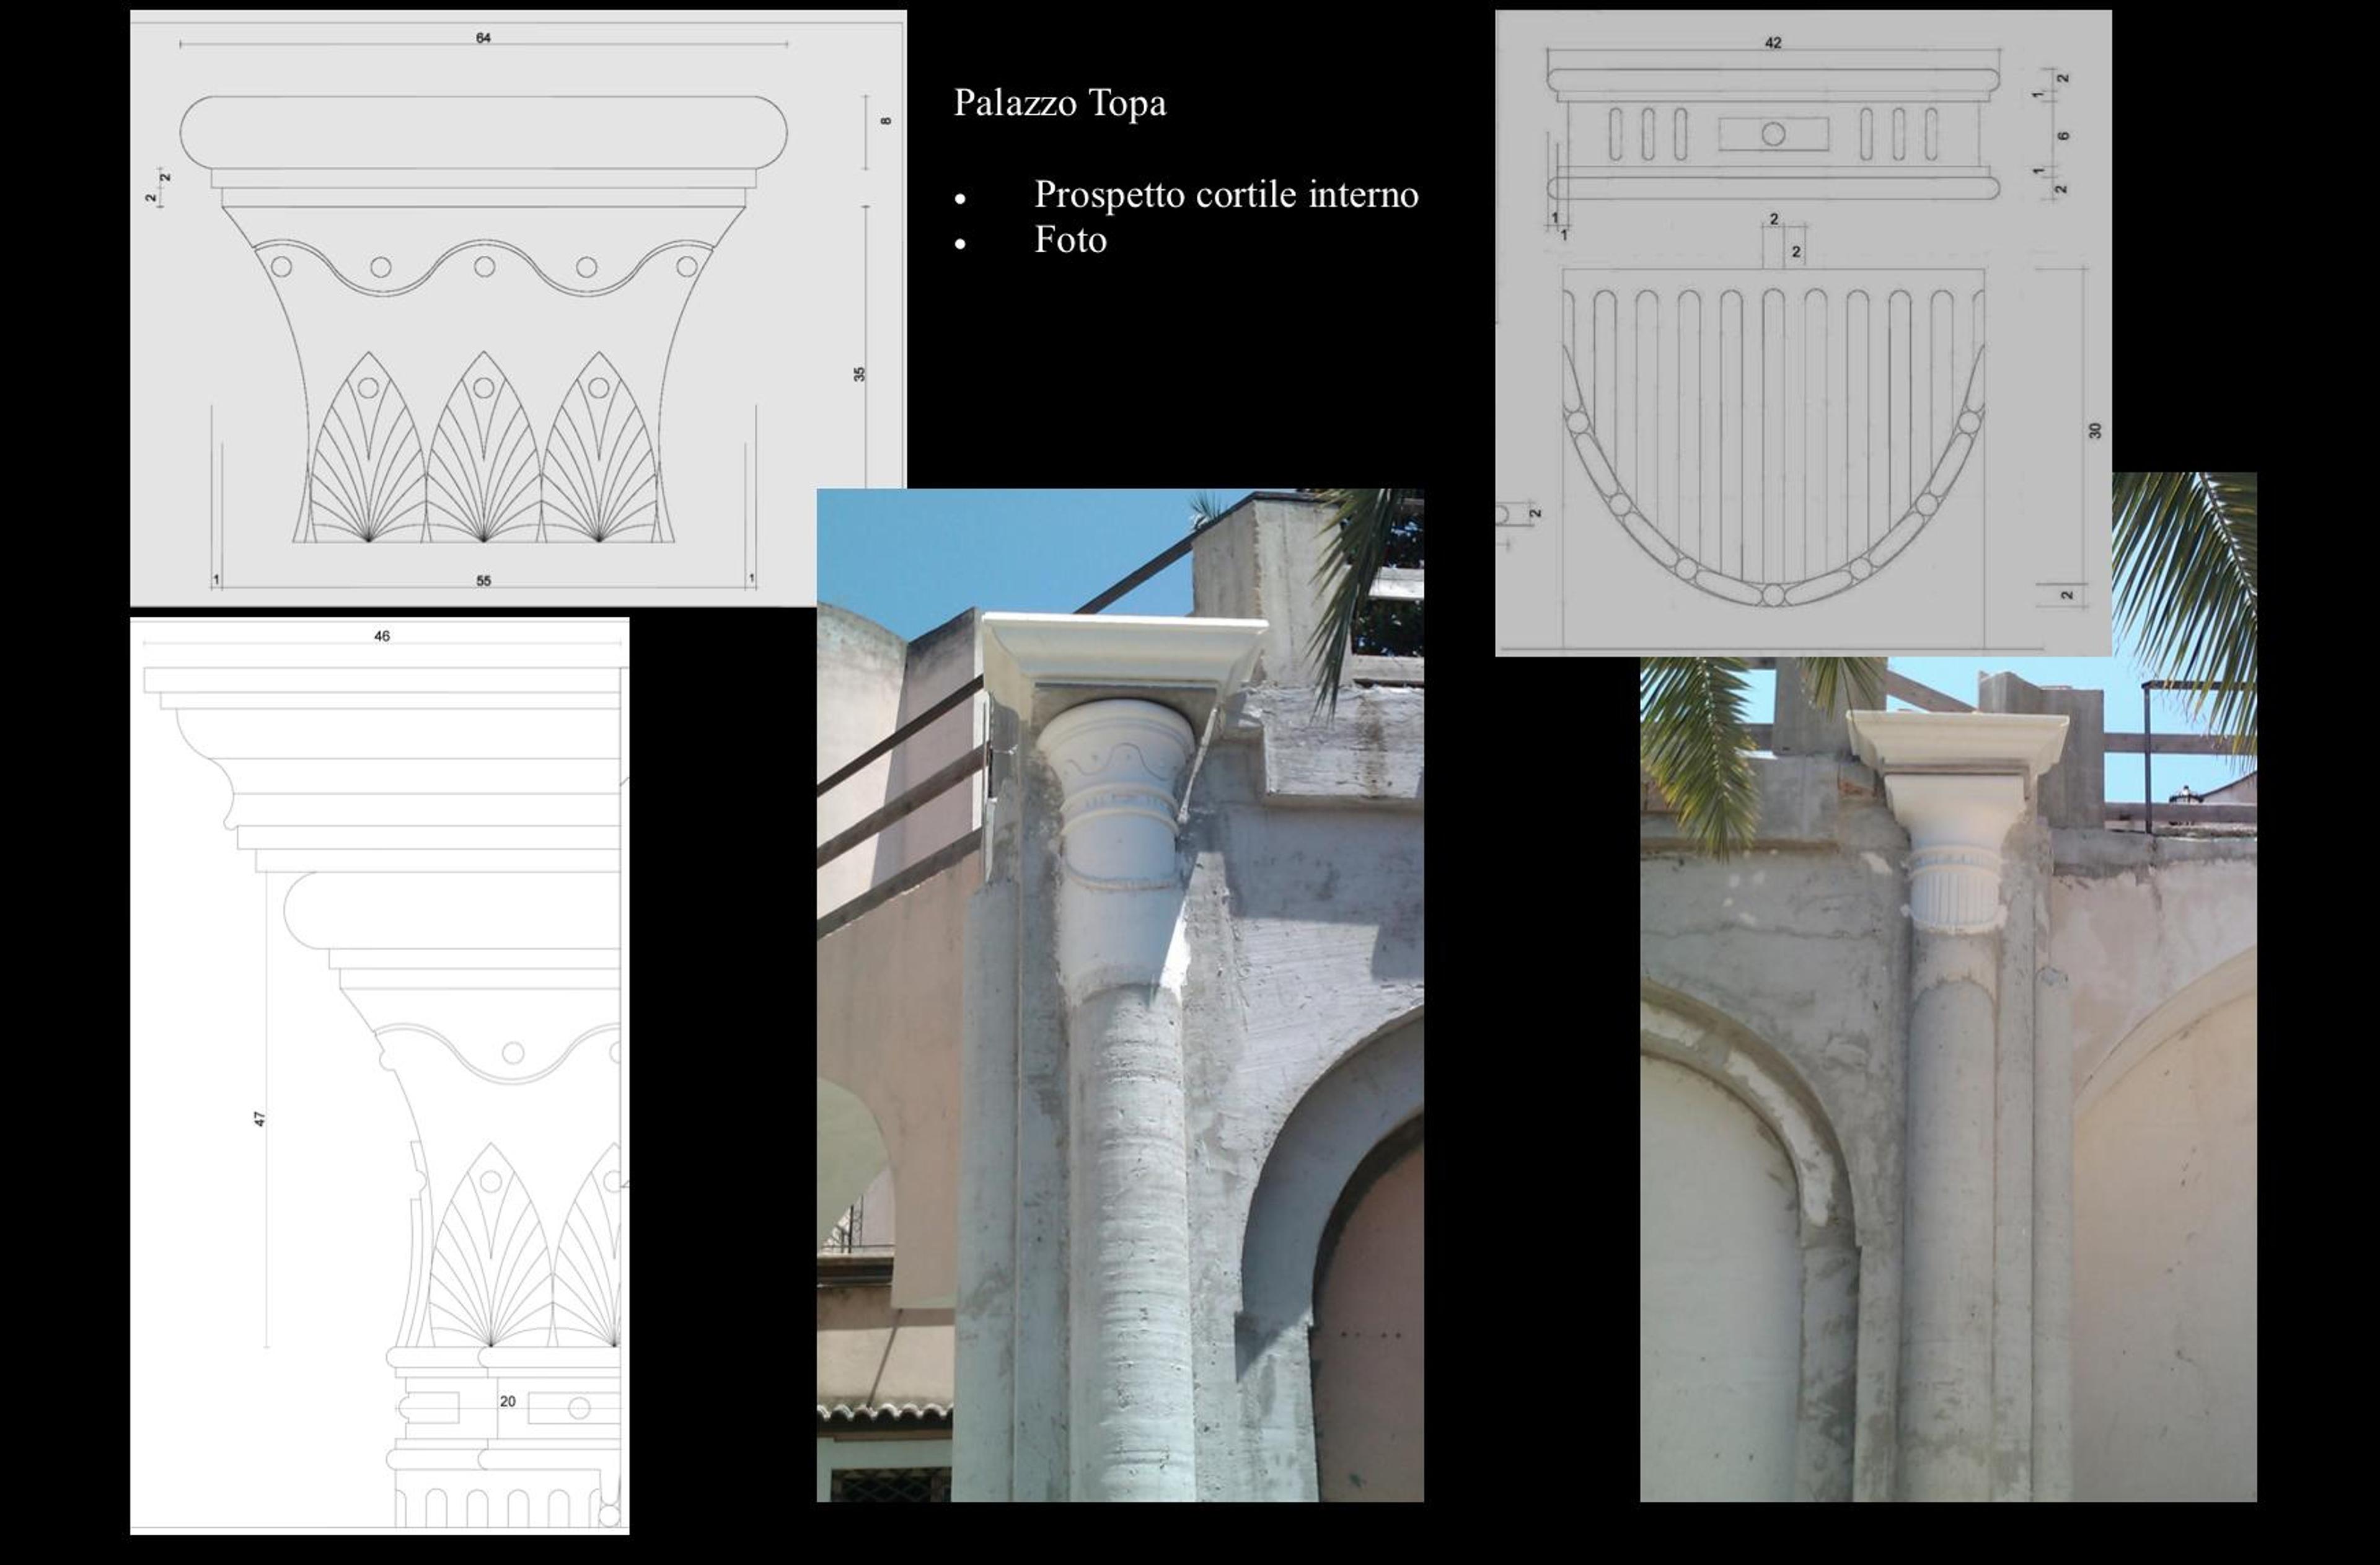2380x1565 pixels.
Task: Select the Foto bullet text
Action: pos(1070,240)
